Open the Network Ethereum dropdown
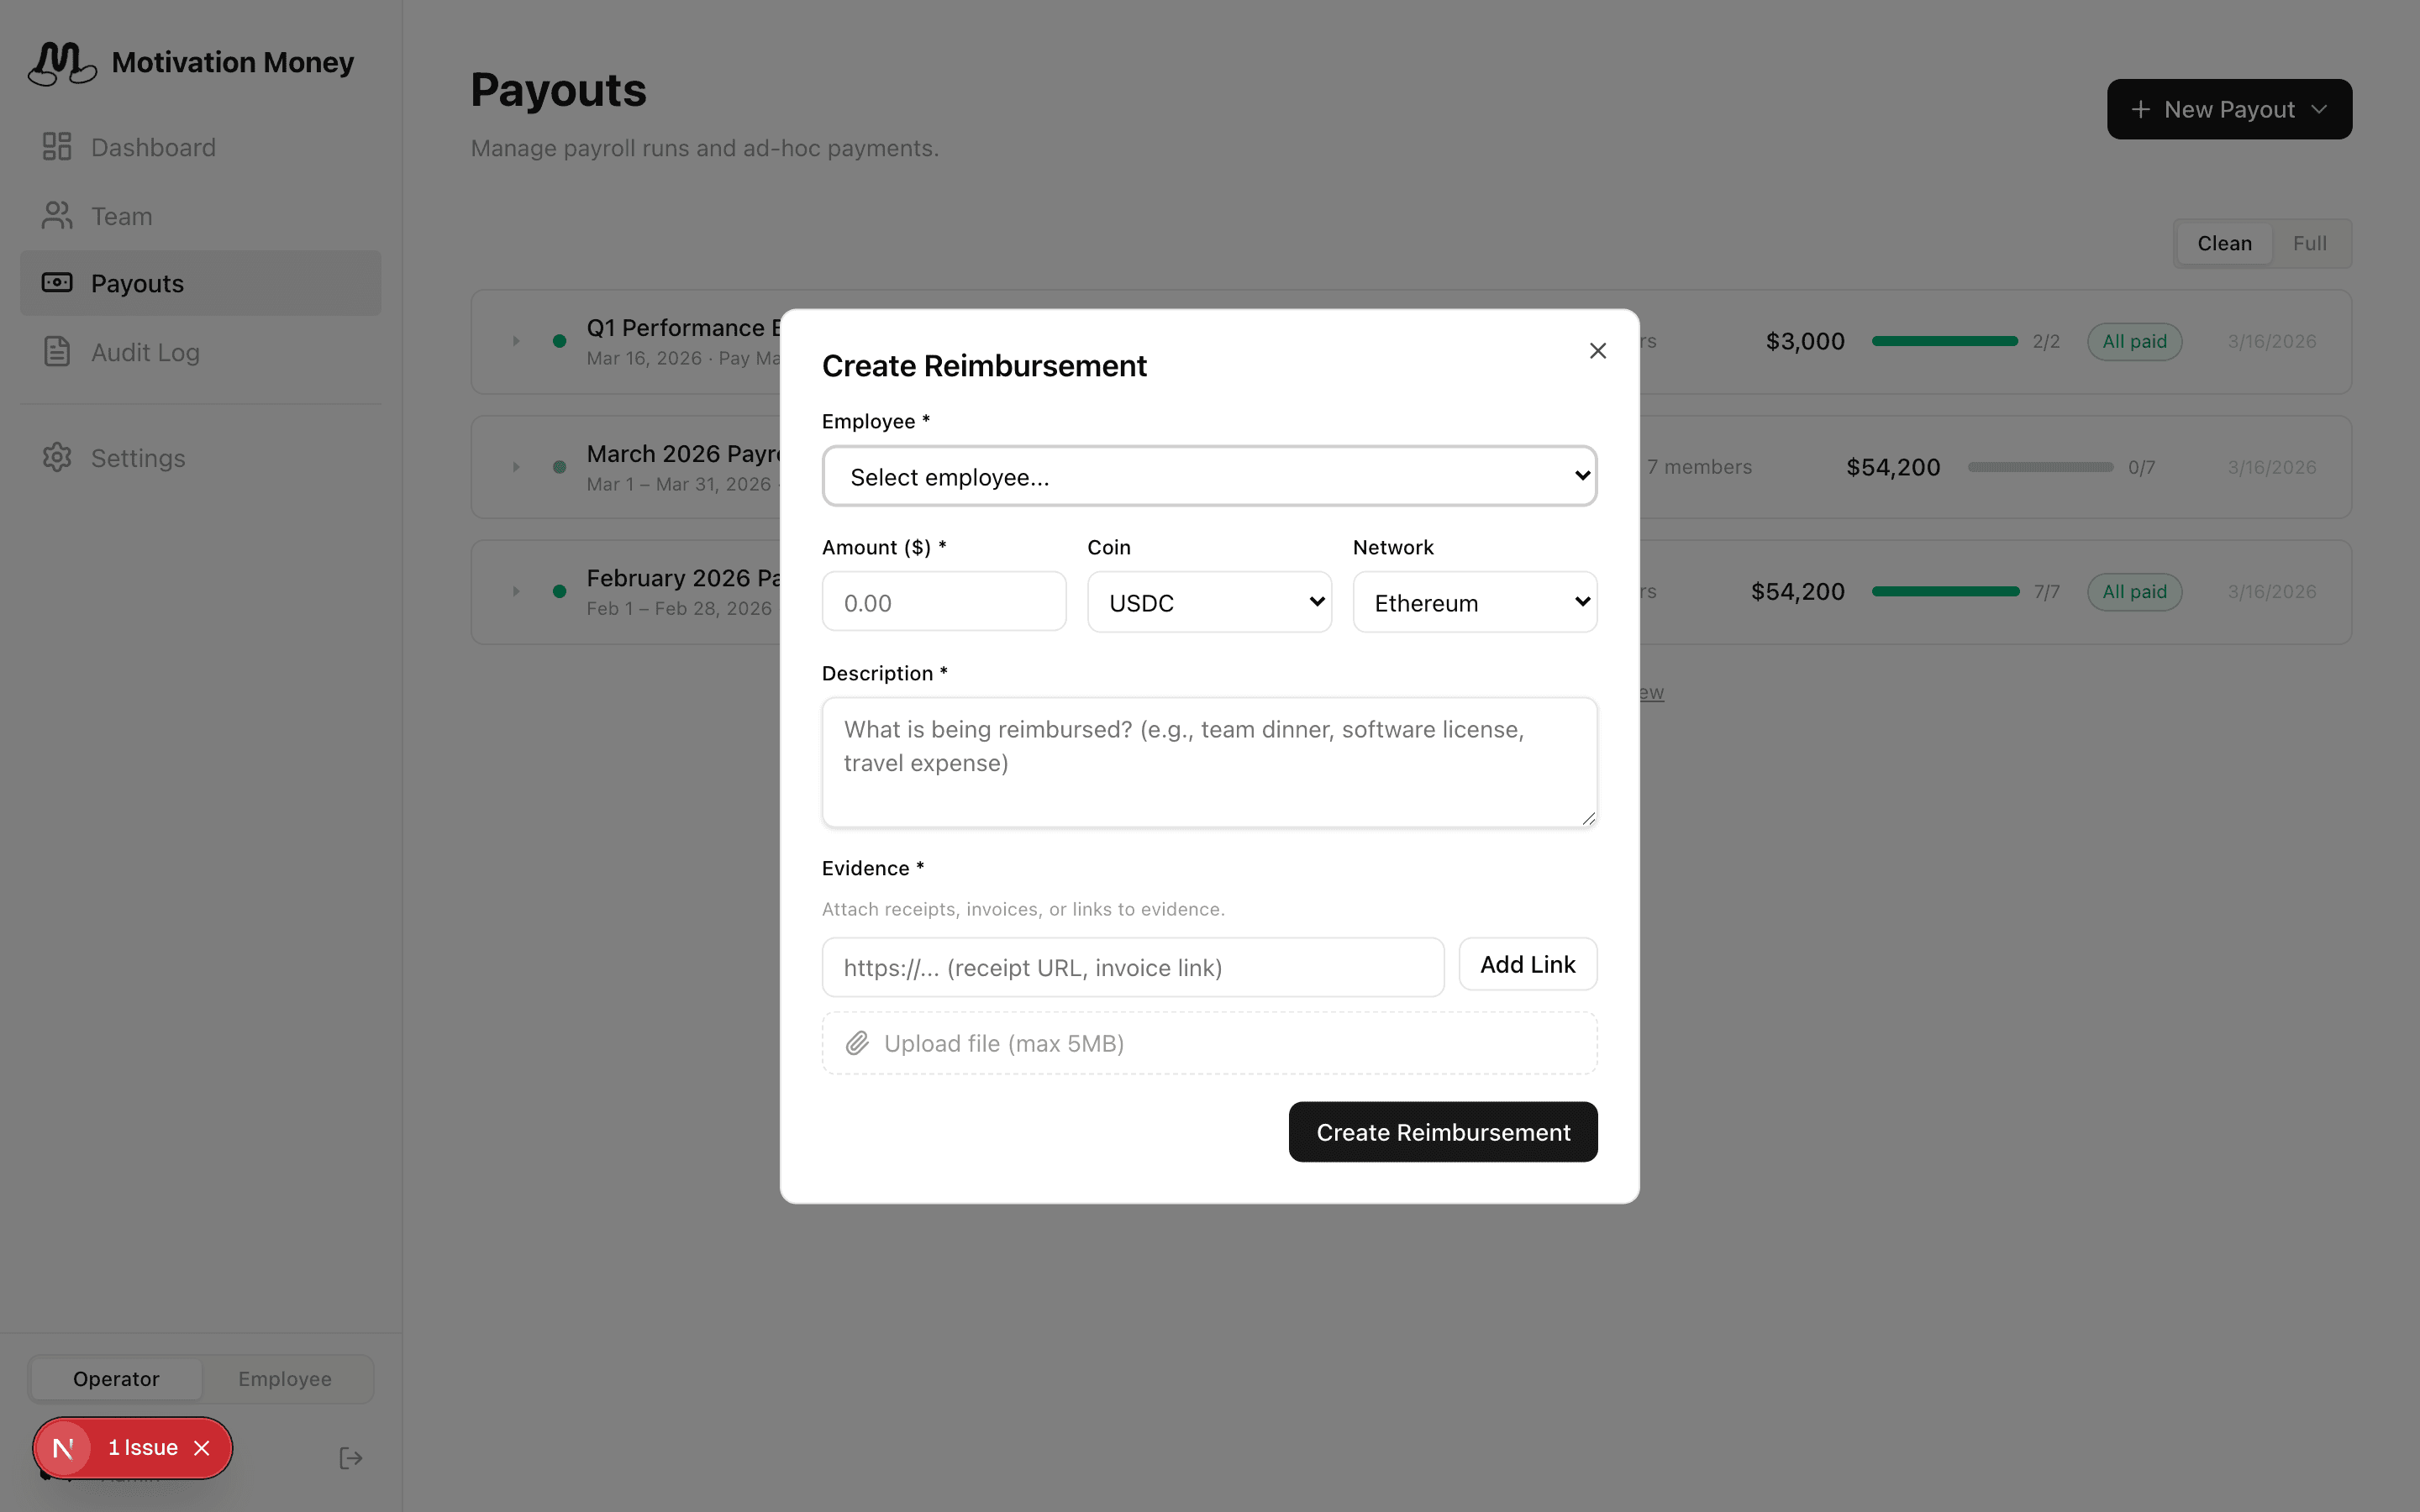2420x1512 pixels. point(1474,603)
